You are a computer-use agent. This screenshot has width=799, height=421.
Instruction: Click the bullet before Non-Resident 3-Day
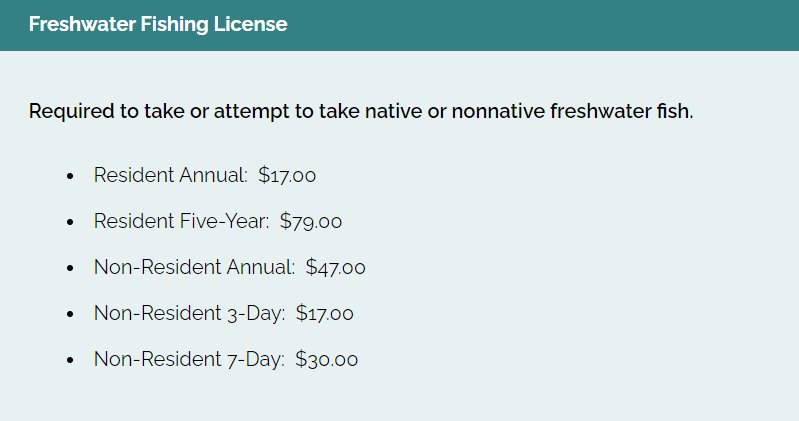70,314
